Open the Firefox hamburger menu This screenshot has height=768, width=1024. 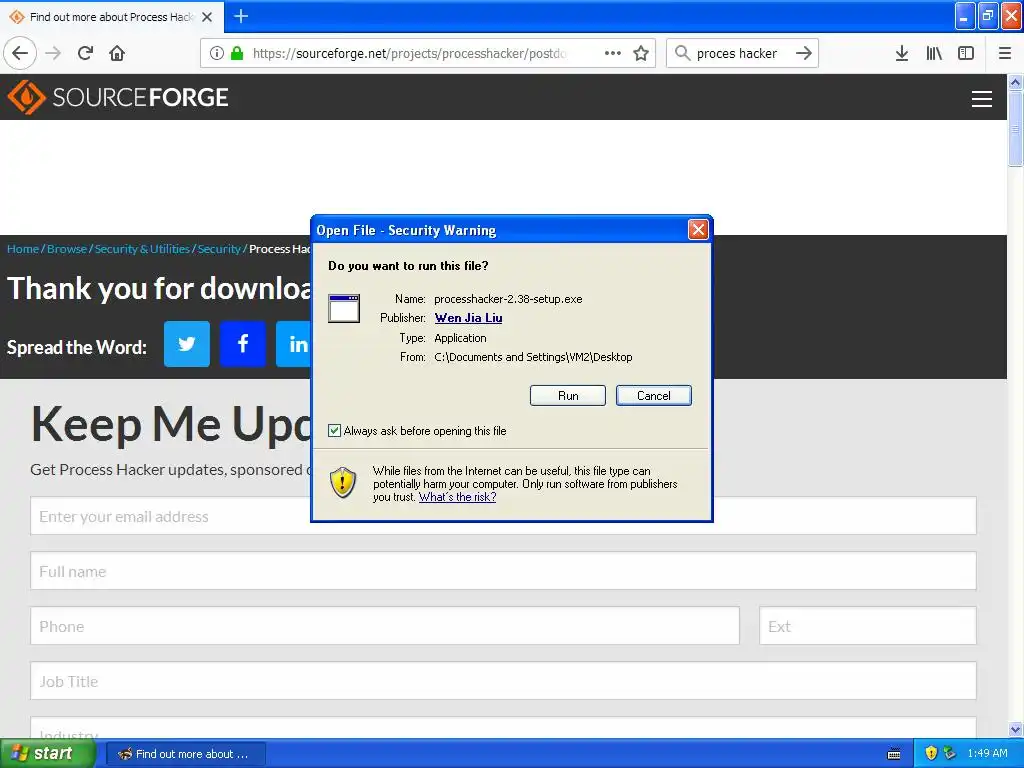pyautogui.click(x=1004, y=53)
